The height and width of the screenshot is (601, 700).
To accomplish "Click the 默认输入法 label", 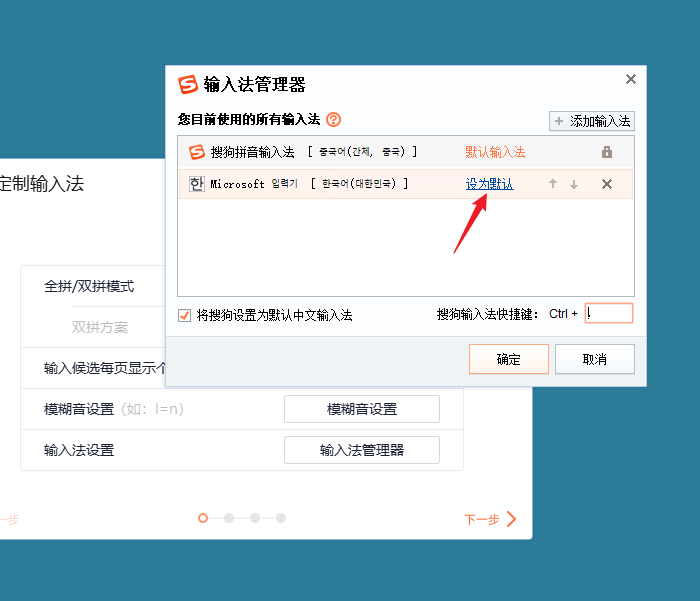I will pos(495,152).
